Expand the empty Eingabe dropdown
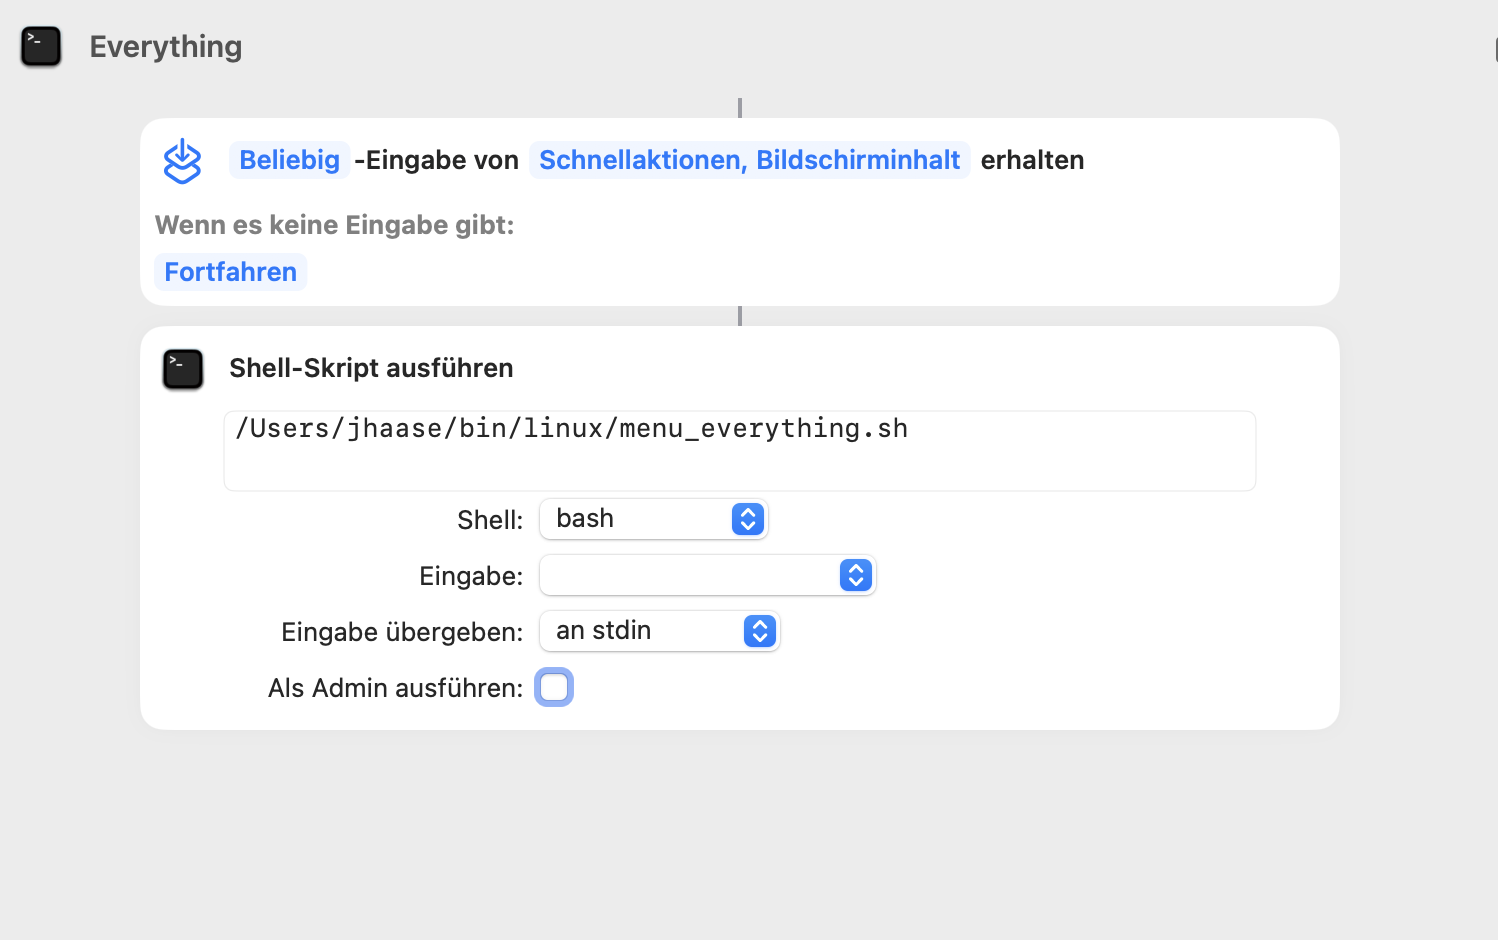 tap(707, 575)
